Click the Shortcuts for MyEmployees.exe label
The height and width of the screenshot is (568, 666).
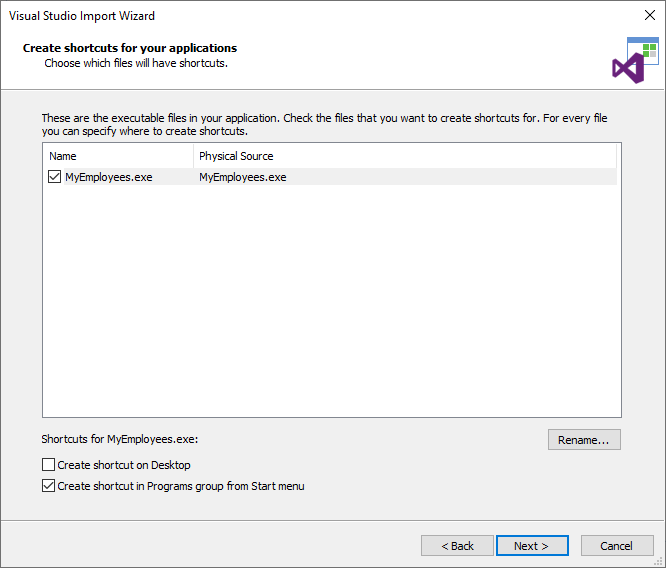point(120,439)
